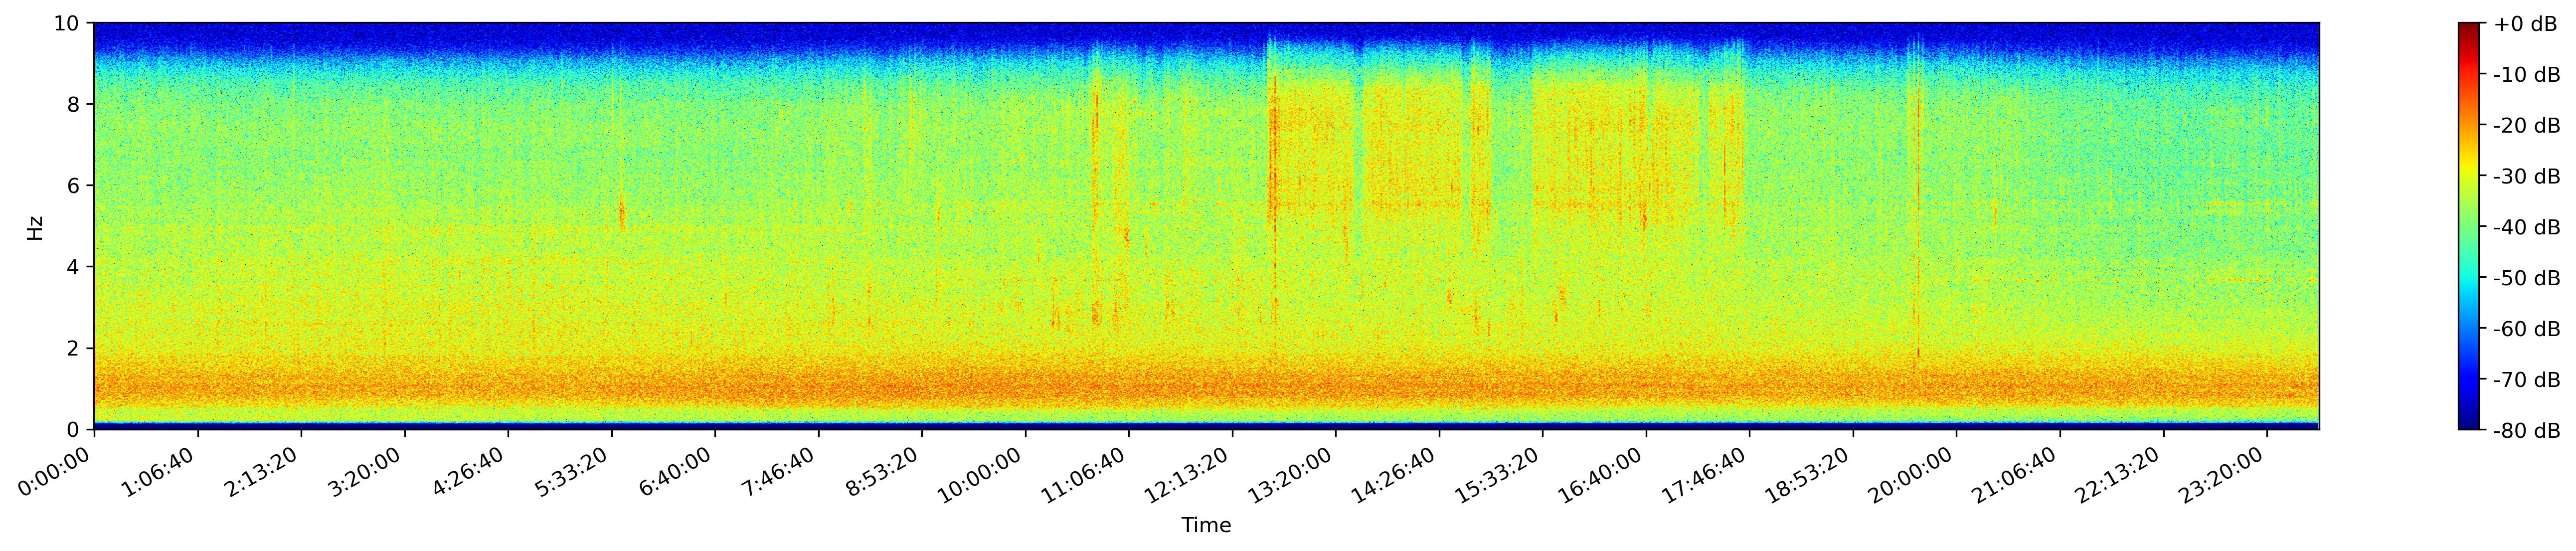Click the -40 dB colorbar label

pos(2526,227)
